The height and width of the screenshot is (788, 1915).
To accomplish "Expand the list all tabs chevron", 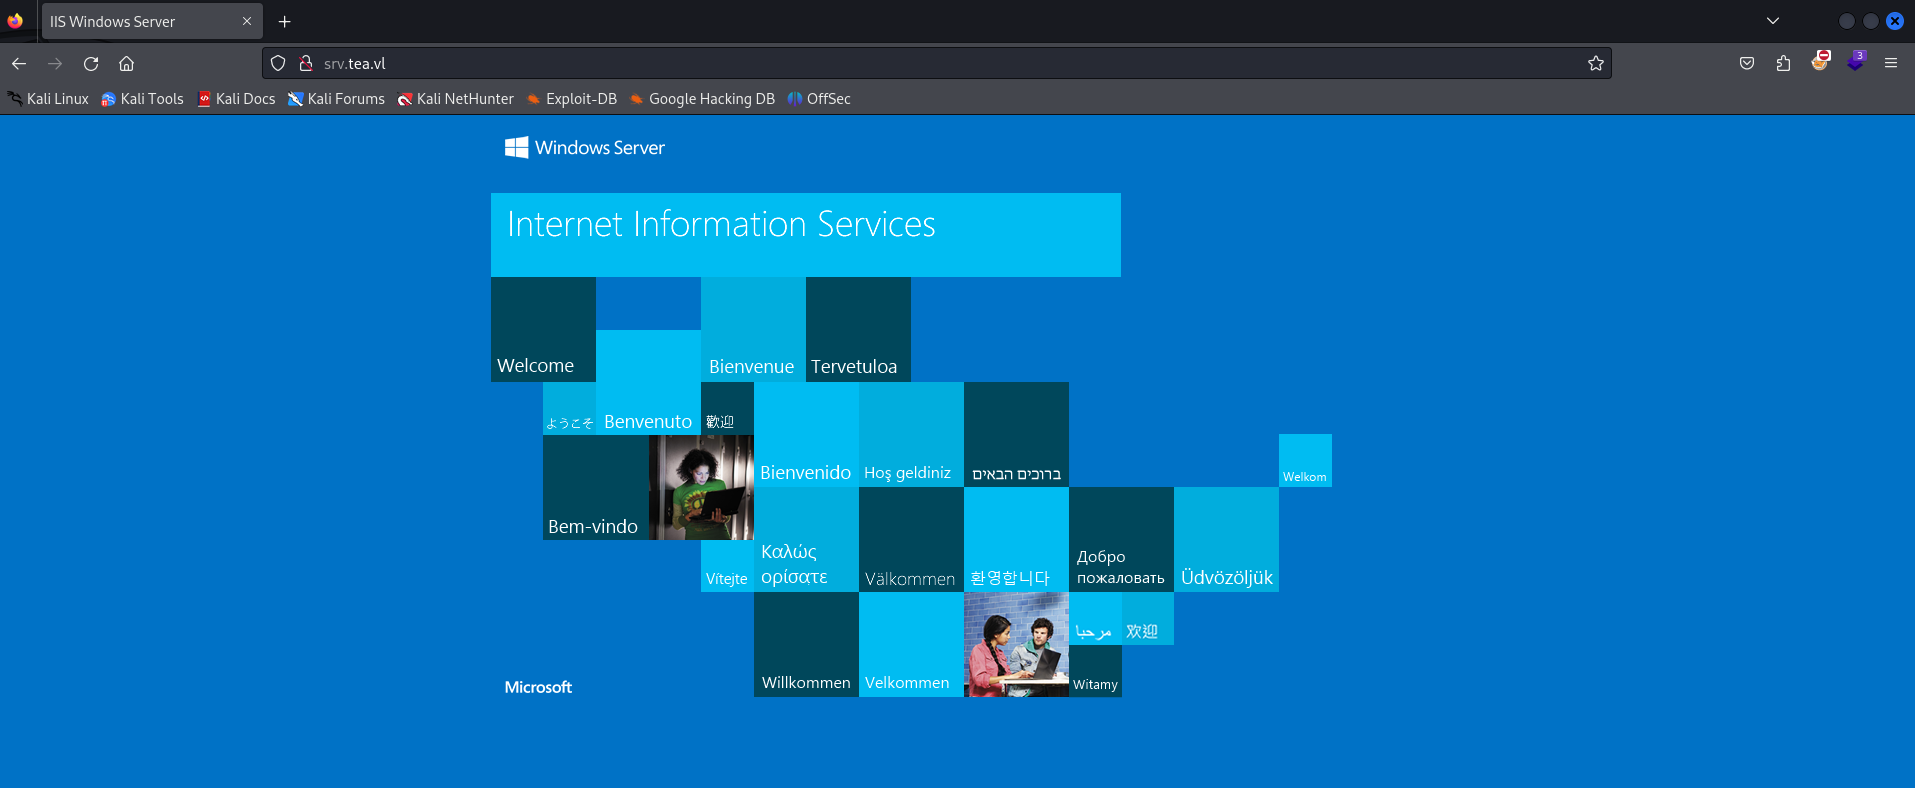I will tap(1773, 21).
